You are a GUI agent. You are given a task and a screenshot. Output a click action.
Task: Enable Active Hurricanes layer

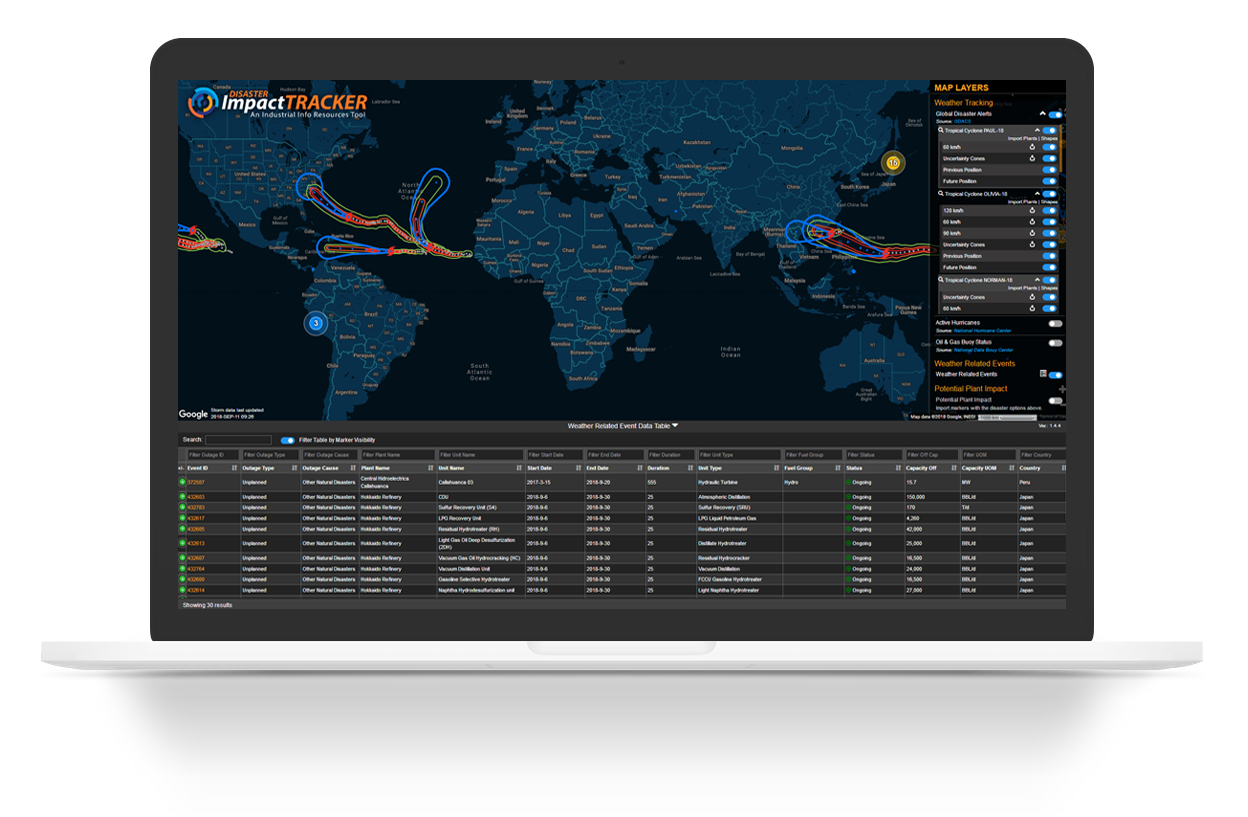(x=1055, y=323)
